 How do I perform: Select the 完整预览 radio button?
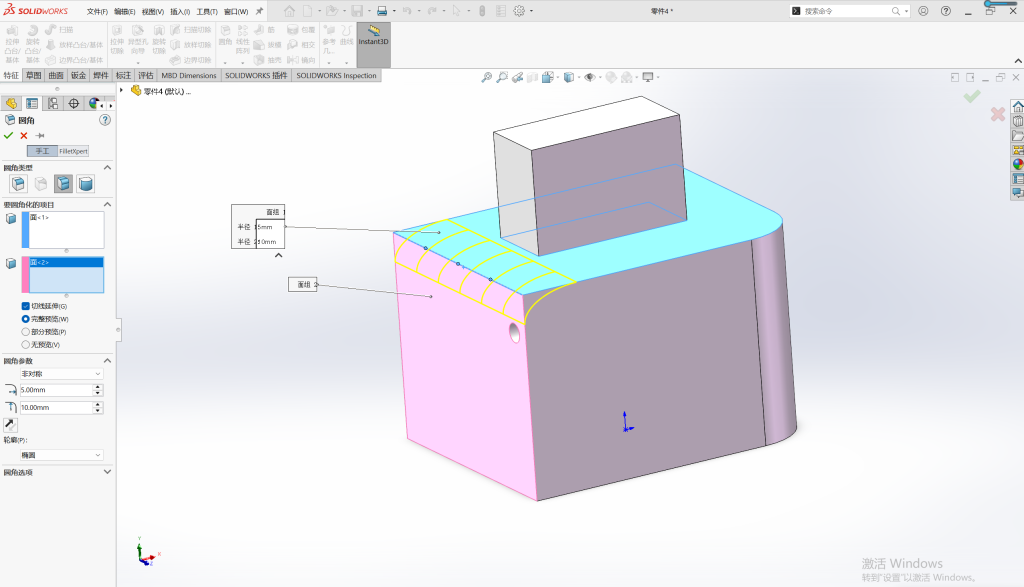coord(25,319)
